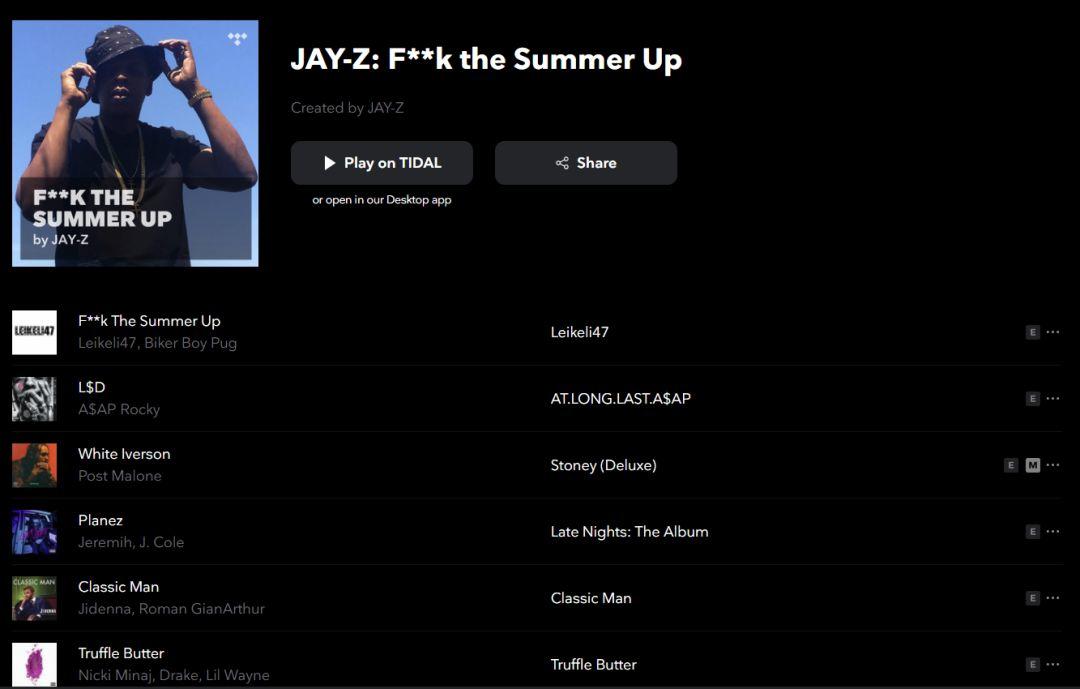Open the A$AP Rocky artist link
Viewport: 1080px width, 689px height.
[x=119, y=409]
